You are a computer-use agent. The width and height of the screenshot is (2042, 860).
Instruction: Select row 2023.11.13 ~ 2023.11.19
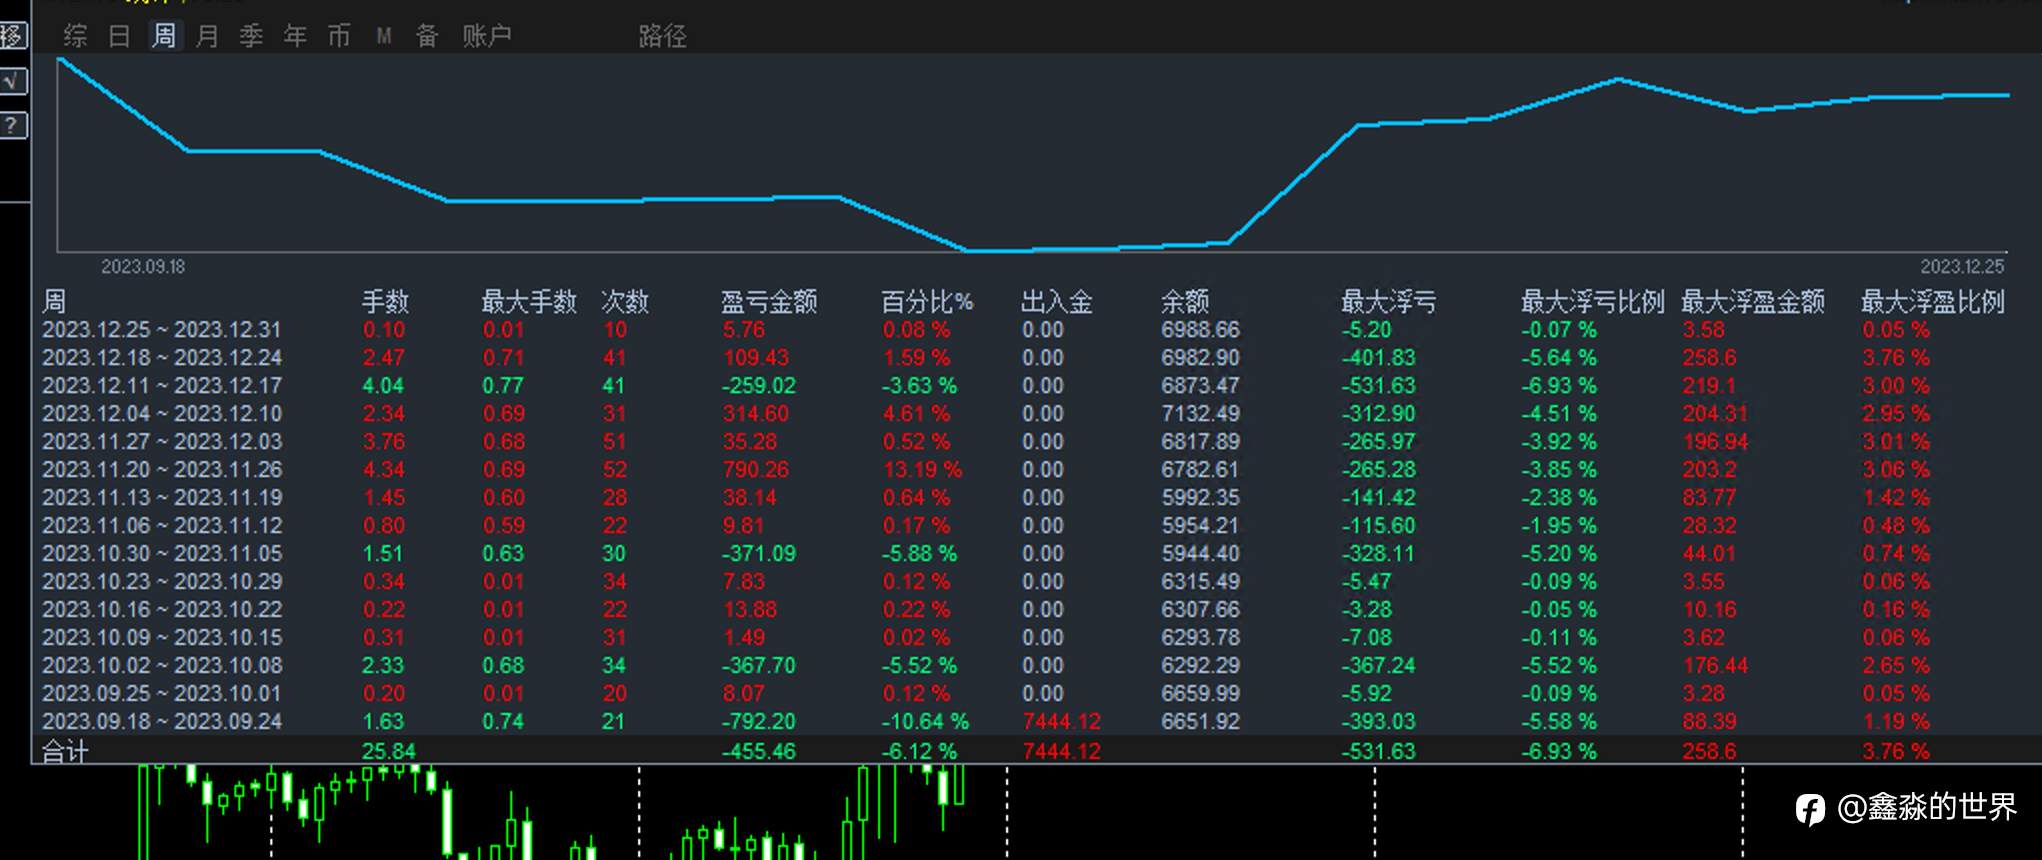click(1036, 498)
